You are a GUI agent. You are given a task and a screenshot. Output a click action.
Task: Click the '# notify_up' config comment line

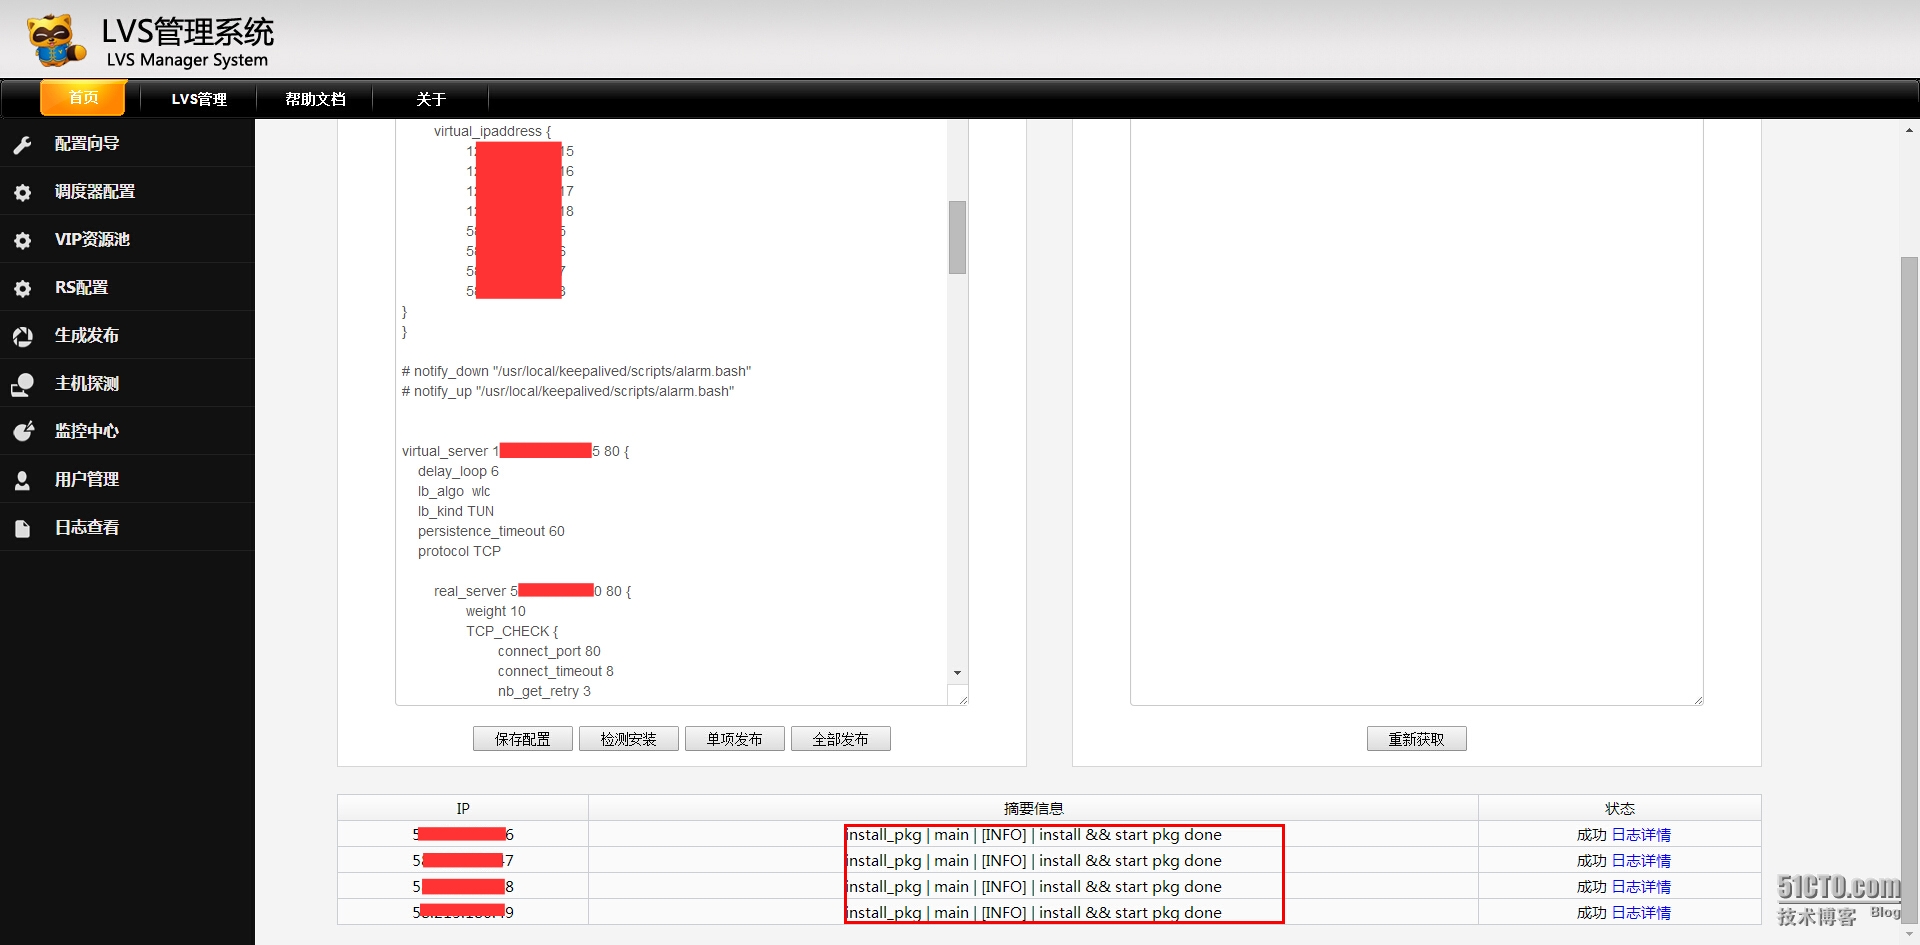[x=568, y=391]
